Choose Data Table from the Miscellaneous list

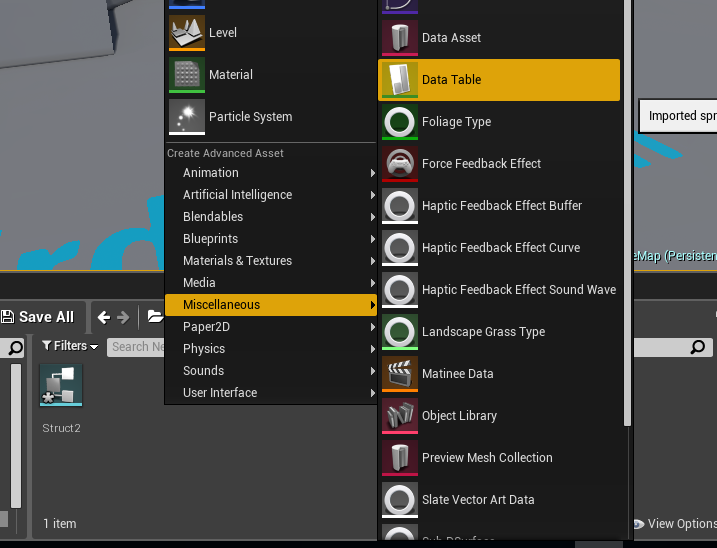coord(499,80)
